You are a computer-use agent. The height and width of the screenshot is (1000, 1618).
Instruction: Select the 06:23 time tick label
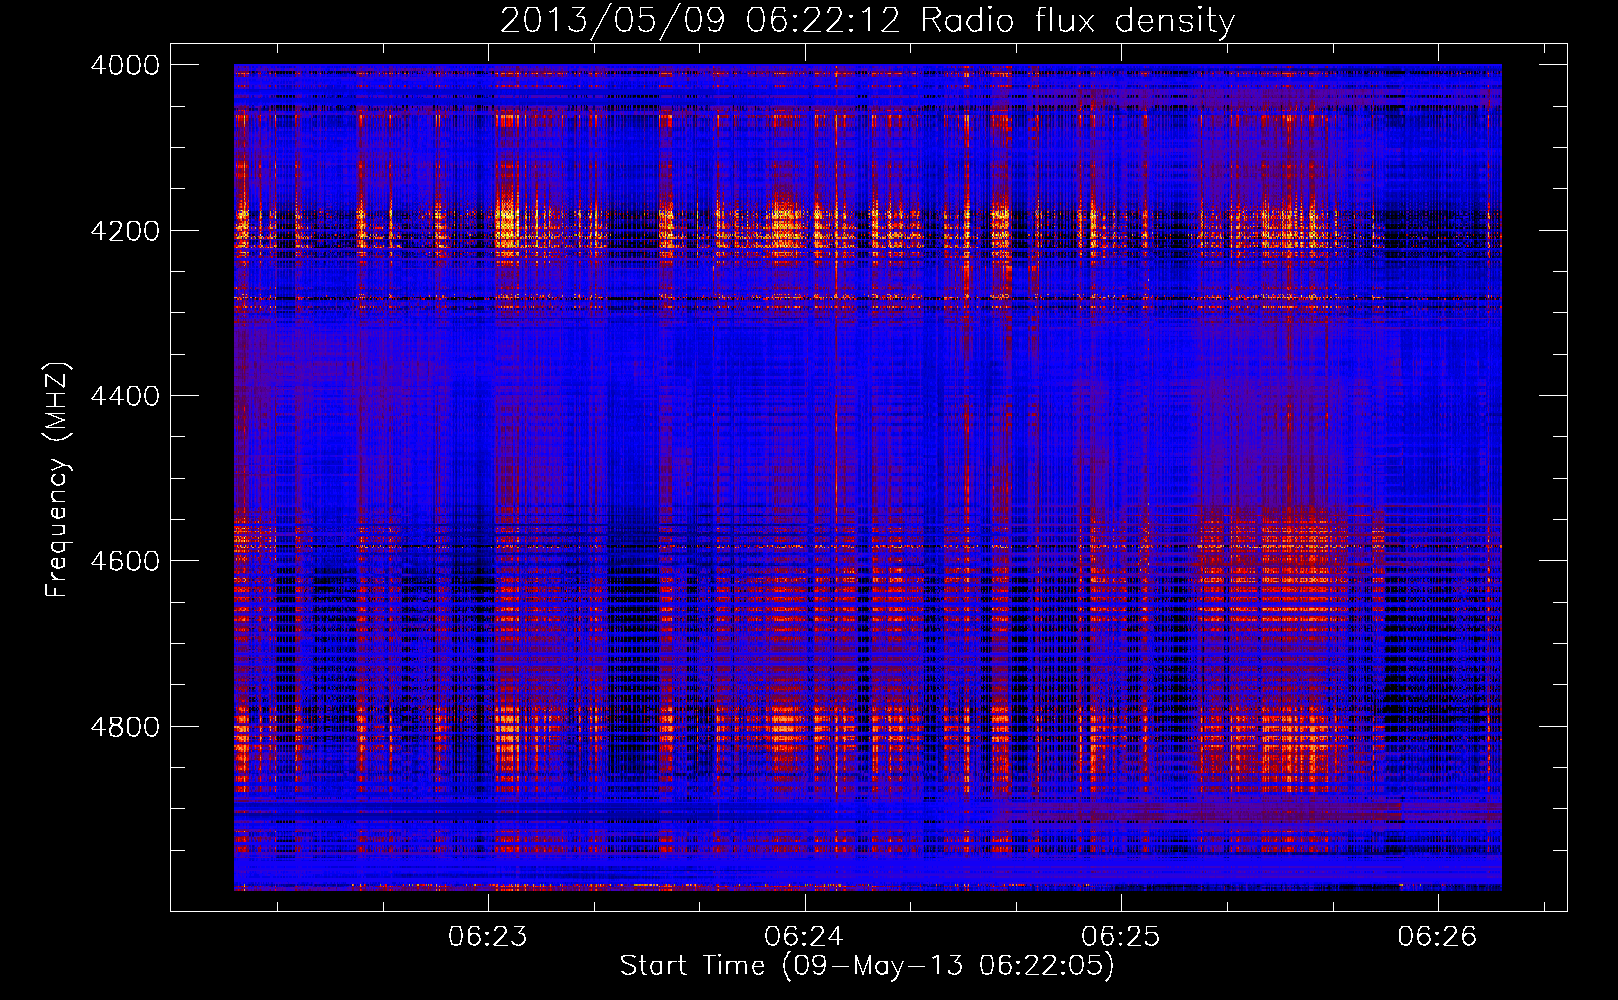tap(488, 937)
